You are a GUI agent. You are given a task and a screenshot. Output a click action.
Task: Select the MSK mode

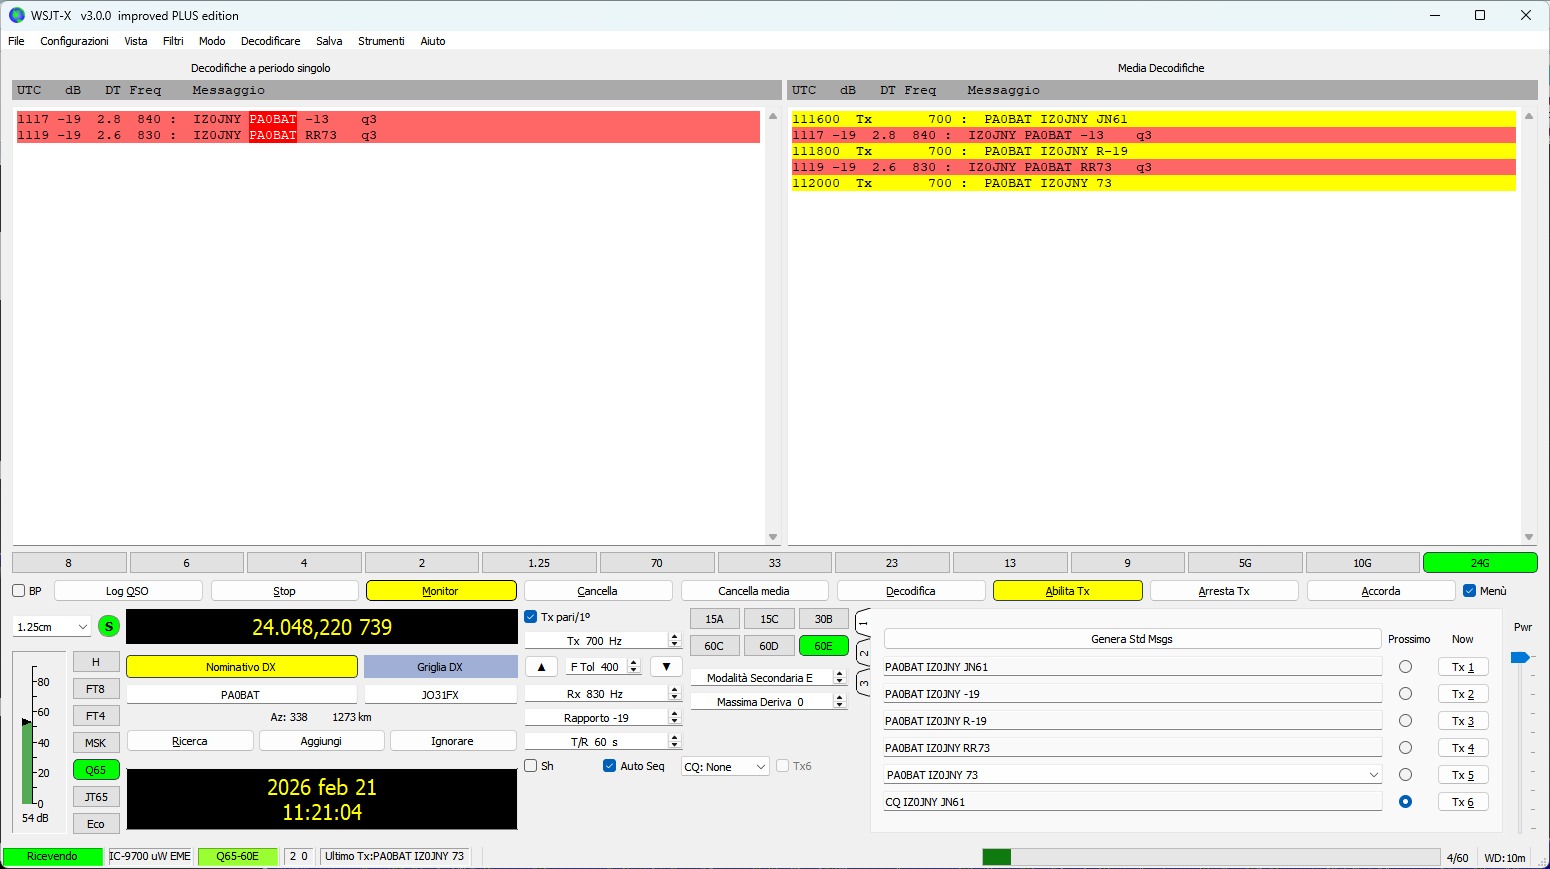point(96,742)
